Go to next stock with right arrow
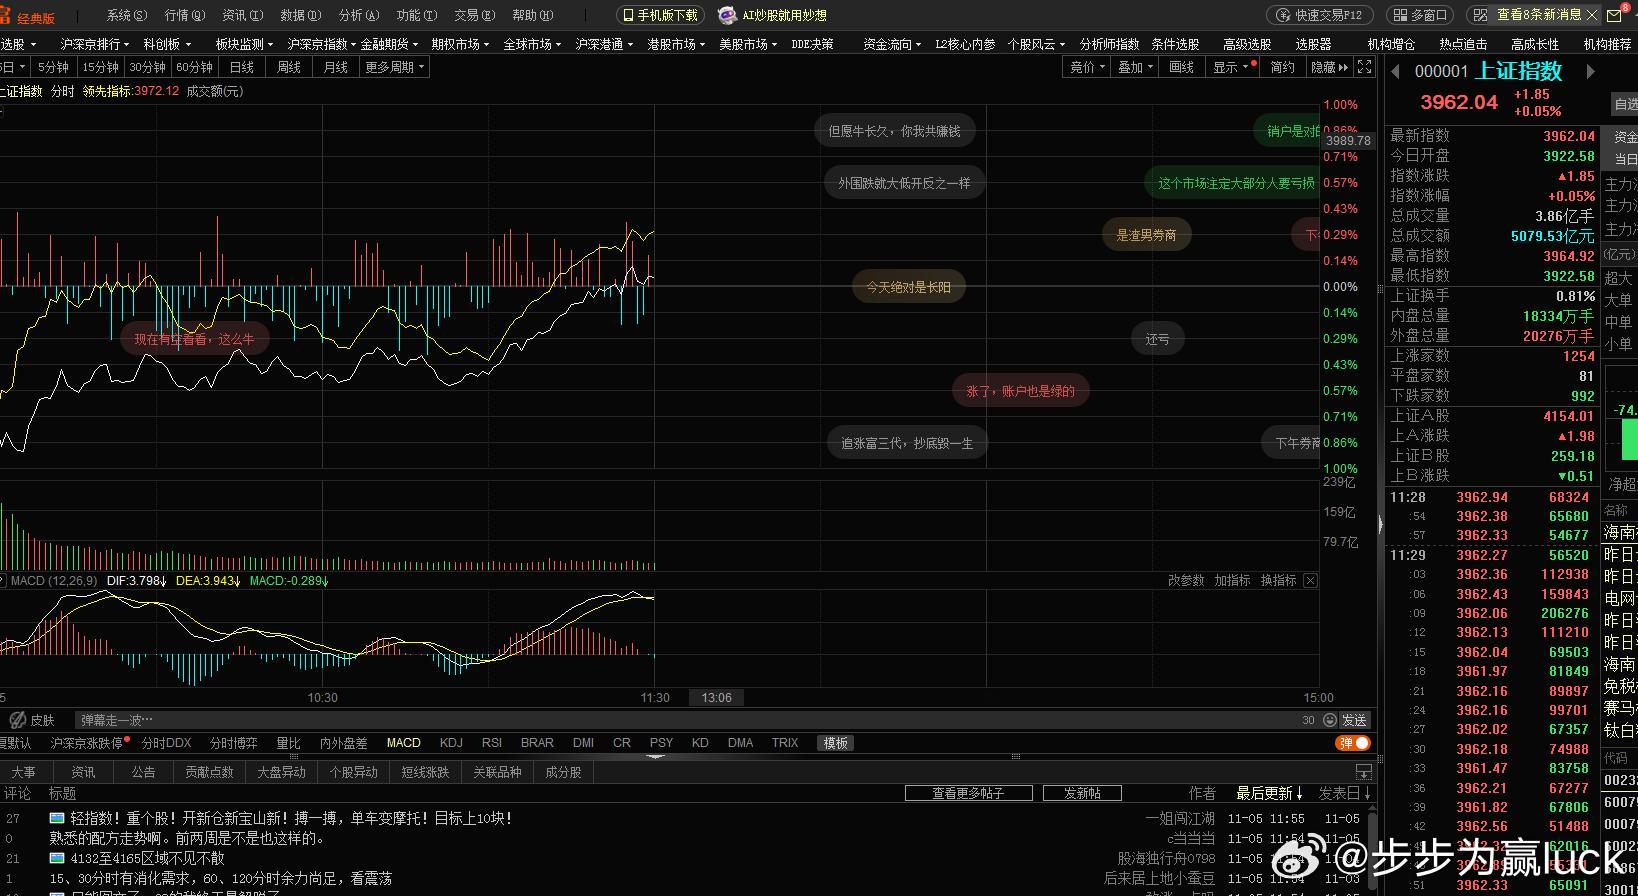 click(x=1590, y=71)
